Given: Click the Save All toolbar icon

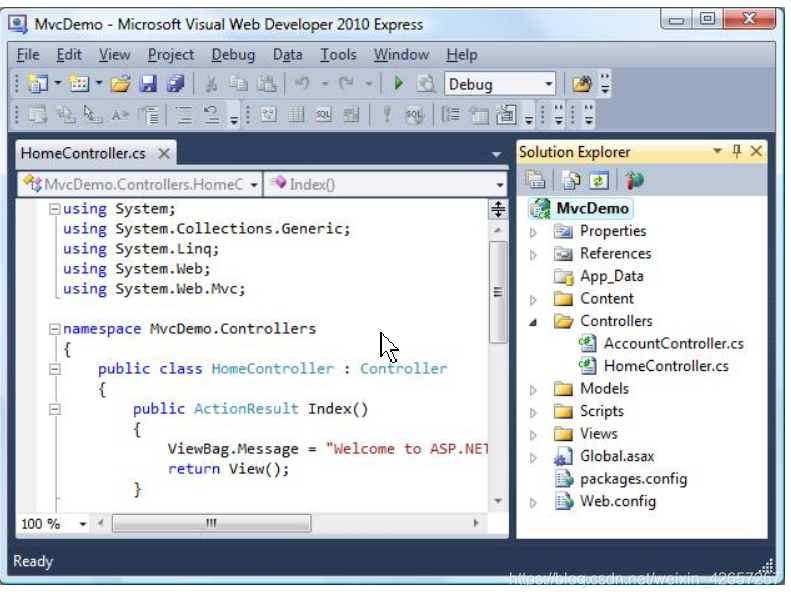Looking at the screenshot, I should 176,84.
